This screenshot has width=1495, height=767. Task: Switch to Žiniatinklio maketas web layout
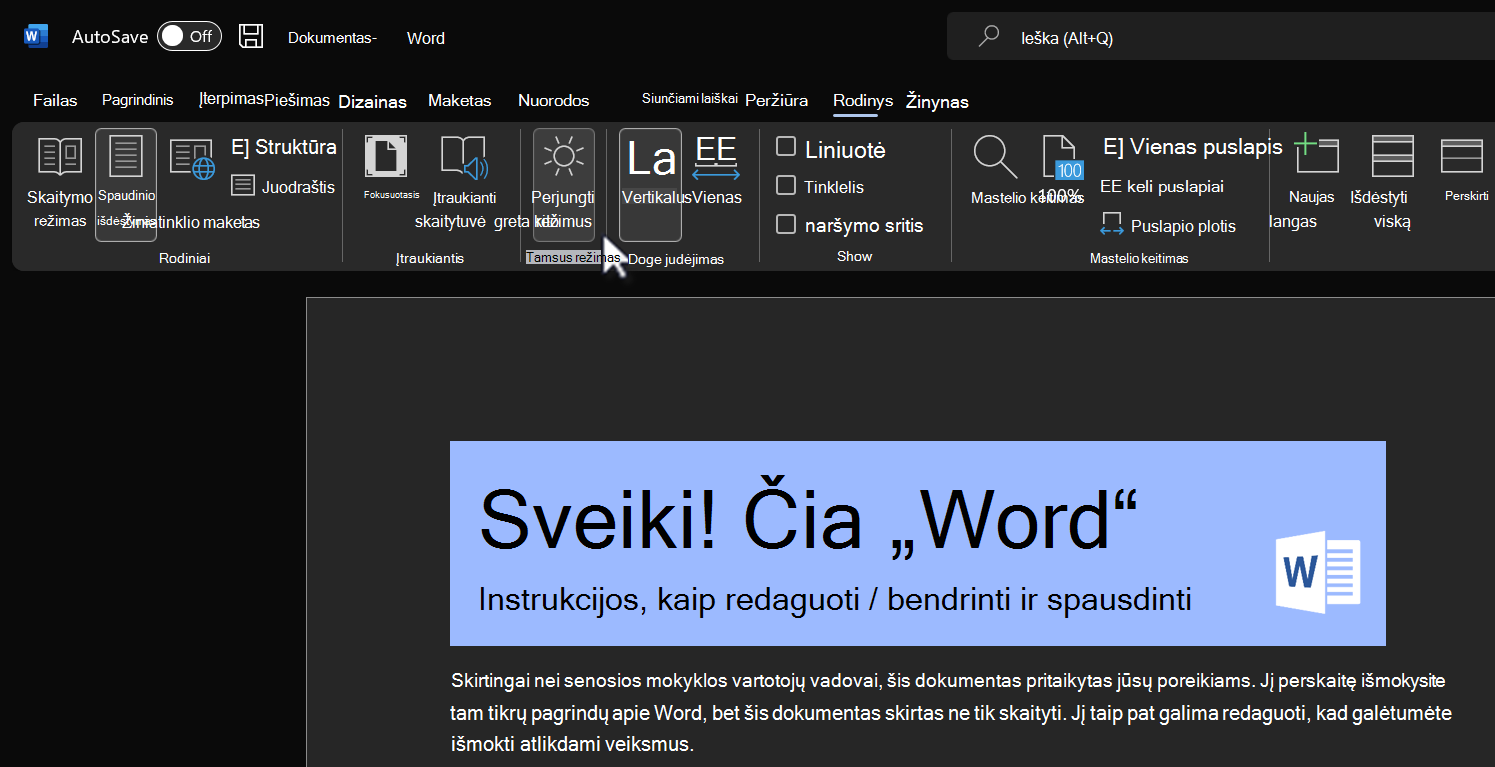(192, 159)
